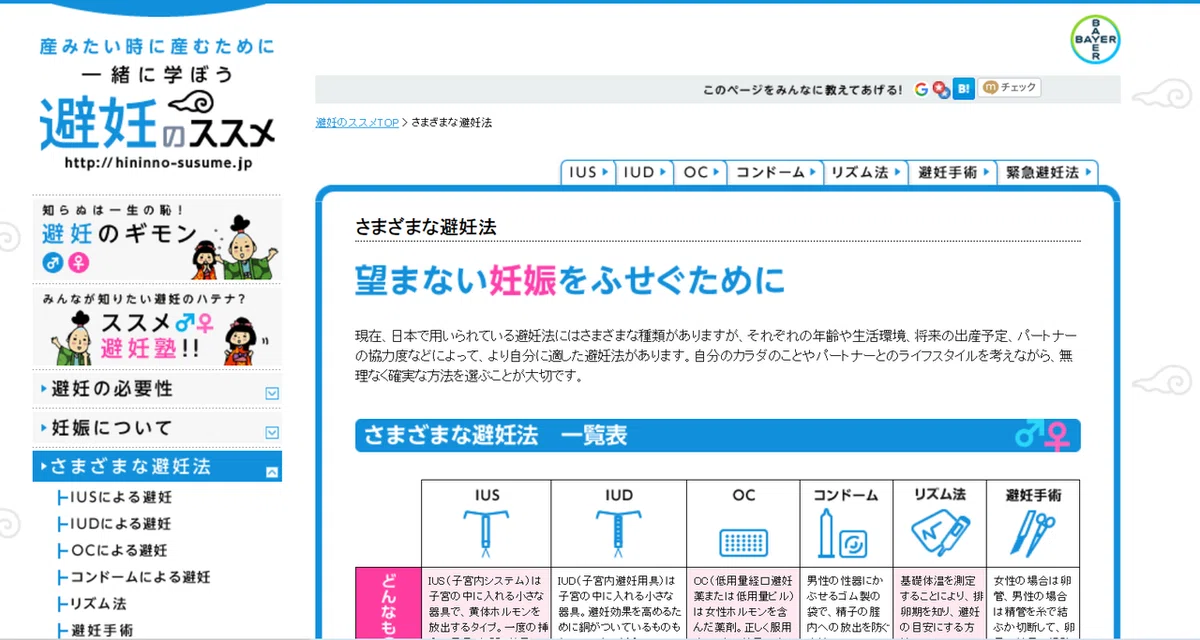Share via Hatena B! bookmark icon
This screenshot has height=640, width=1200.
pos(962,88)
